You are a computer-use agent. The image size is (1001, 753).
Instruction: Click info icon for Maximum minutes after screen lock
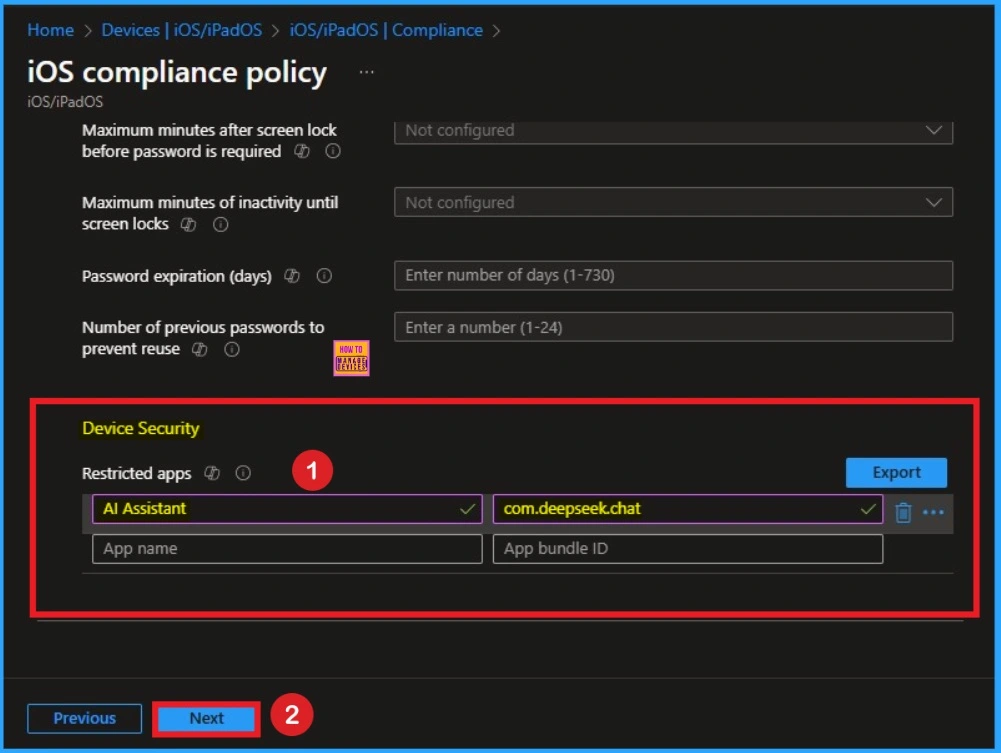(x=333, y=151)
